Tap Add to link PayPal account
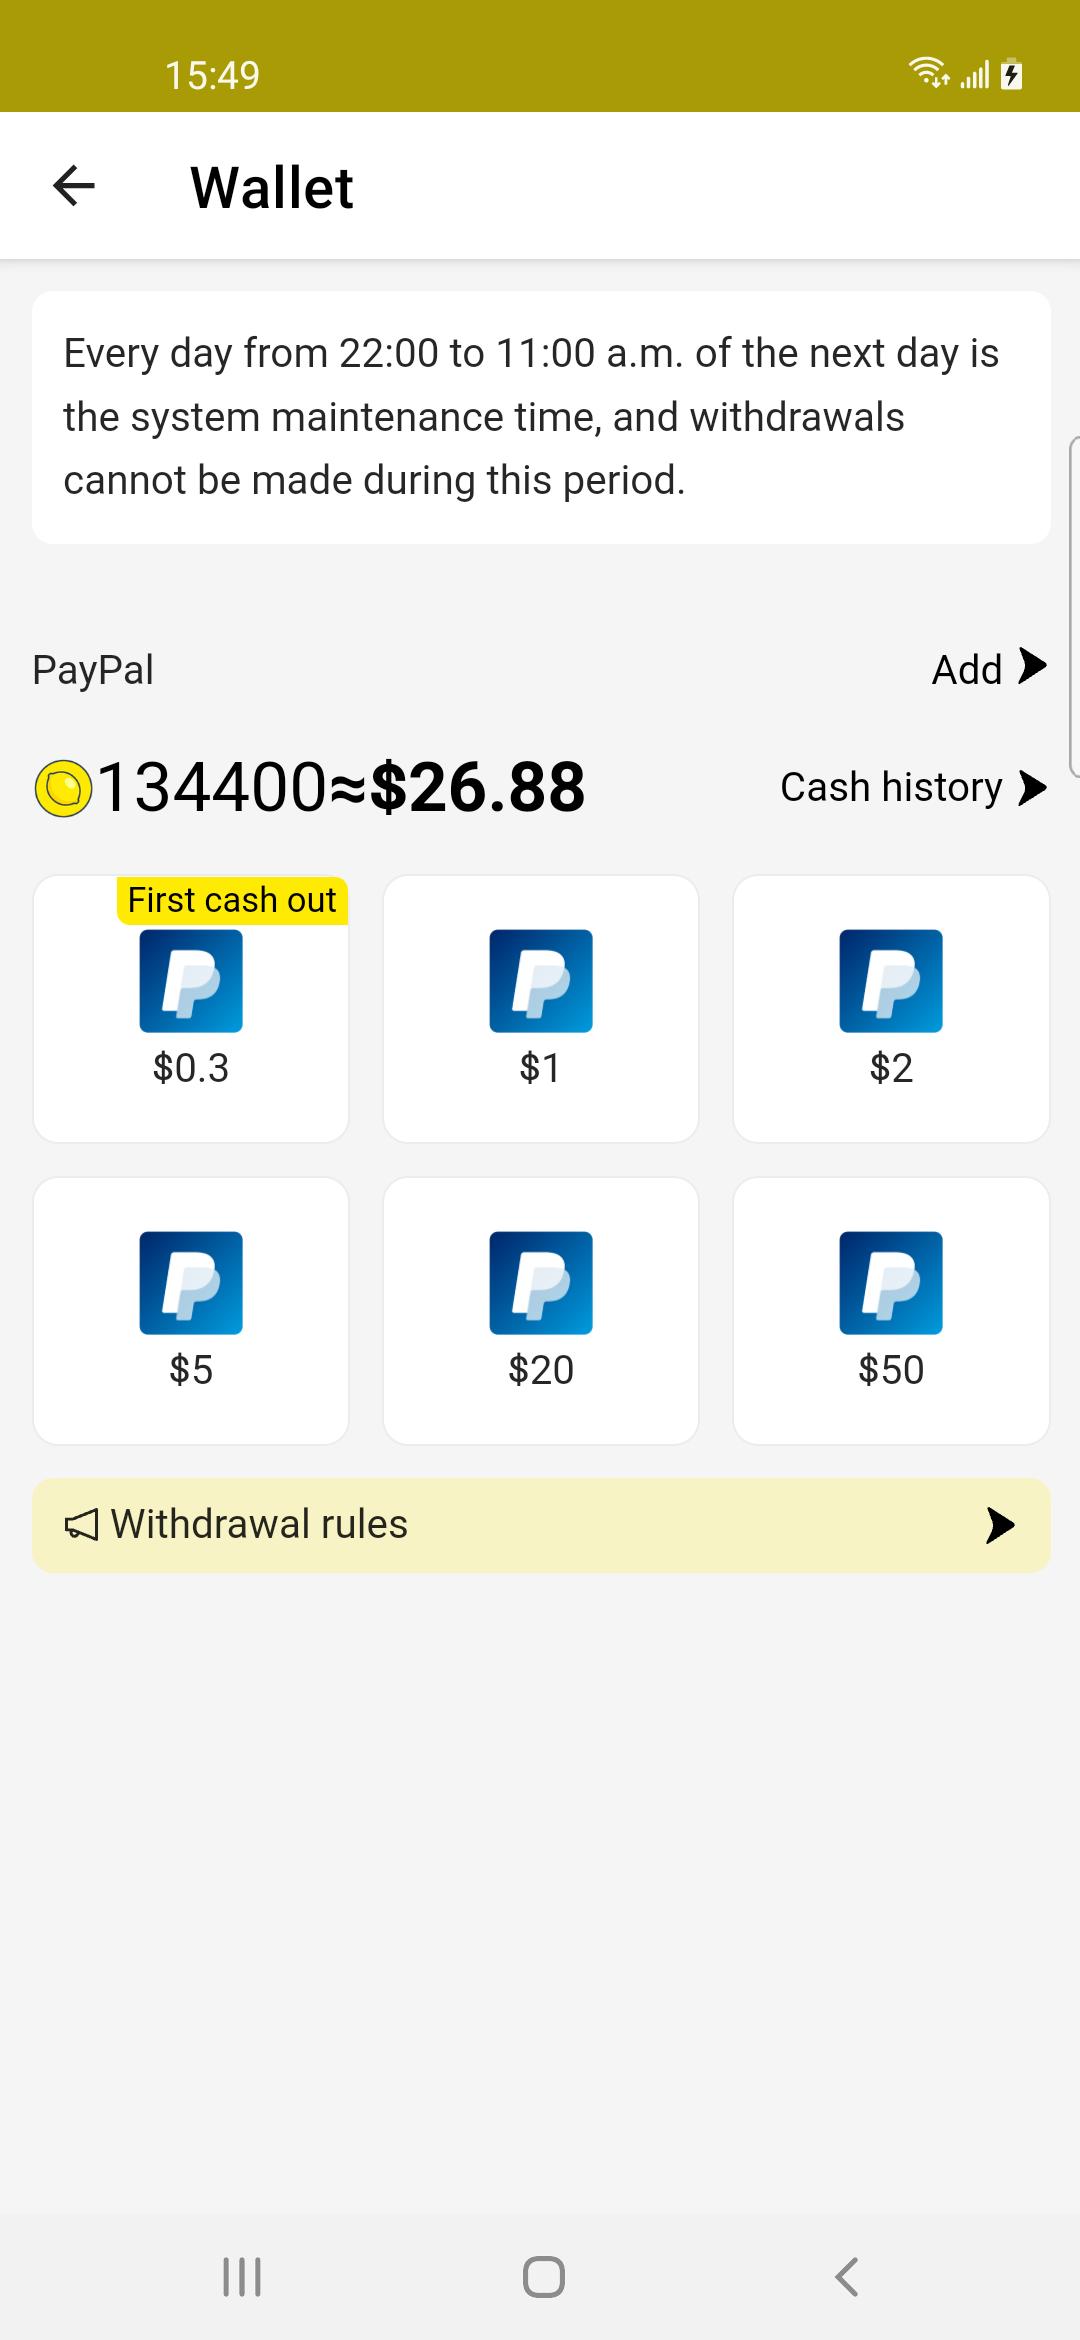The image size is (1080, 2340). point(967,669)
